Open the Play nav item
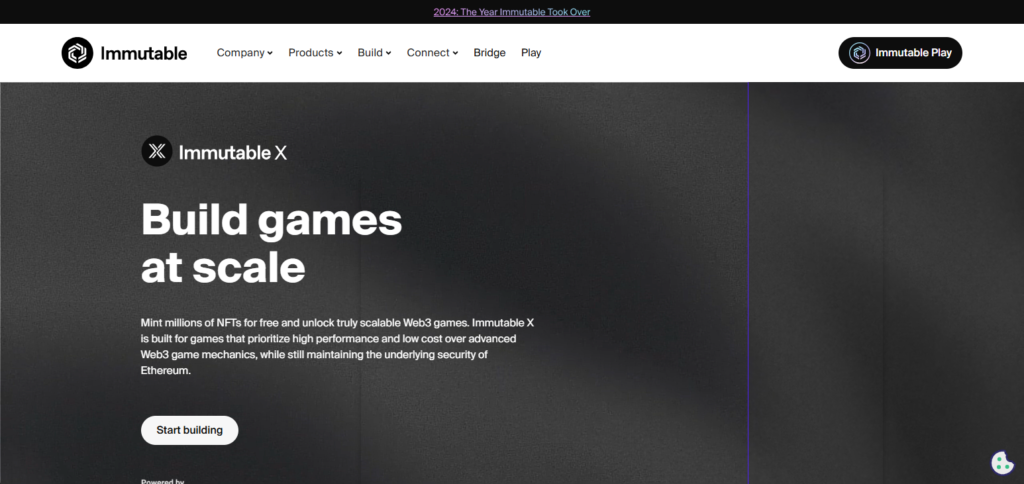Viewport: 1024px width, 484px height. point(531,53)
